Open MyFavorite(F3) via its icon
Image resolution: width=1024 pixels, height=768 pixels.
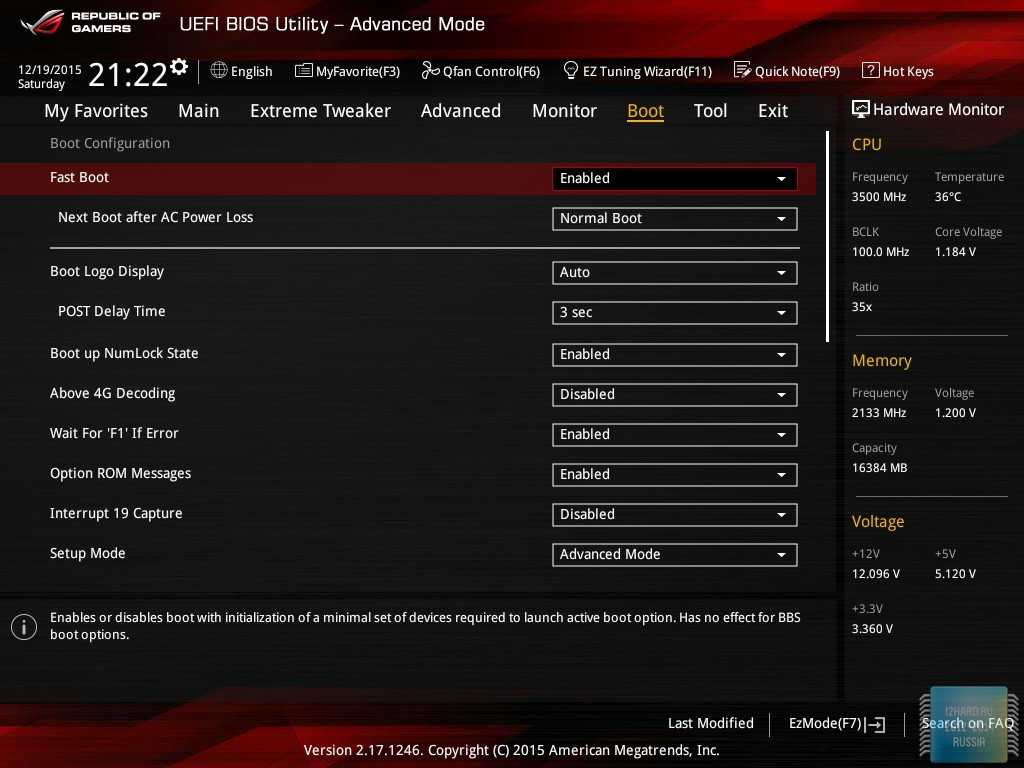(x=303, y=71)
